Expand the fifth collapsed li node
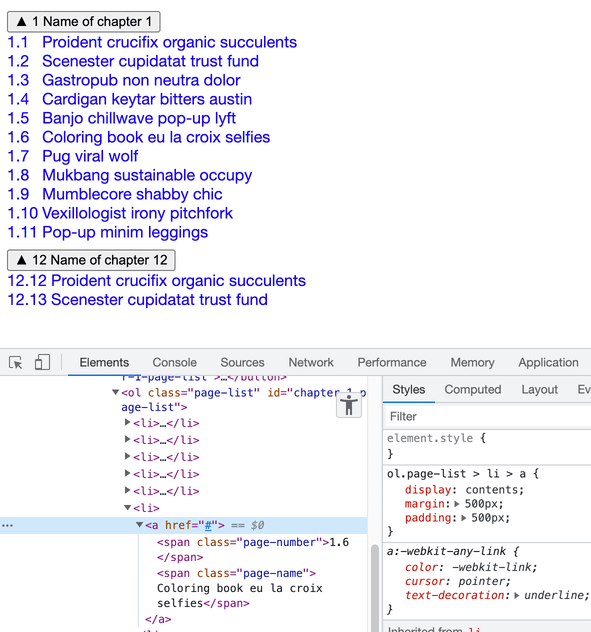This screenshot has height=632, width=591. coord(127,490)
